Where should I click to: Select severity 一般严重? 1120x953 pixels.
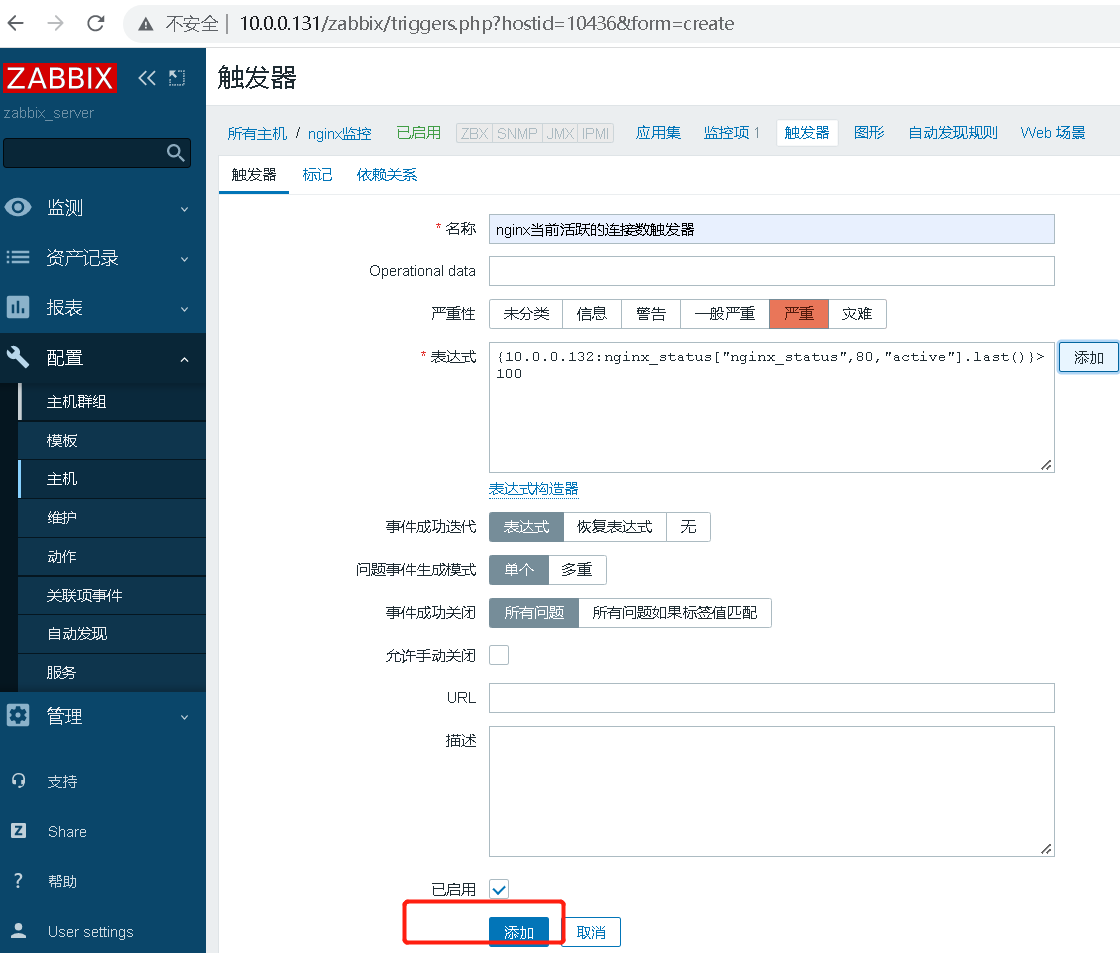tap(725, 314)
